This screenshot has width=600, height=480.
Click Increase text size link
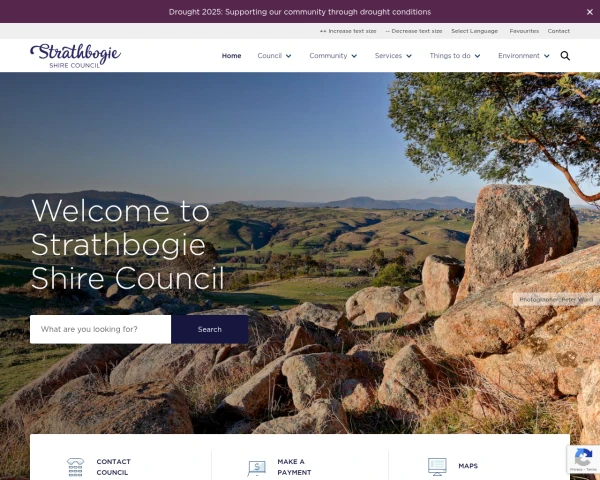348,31
